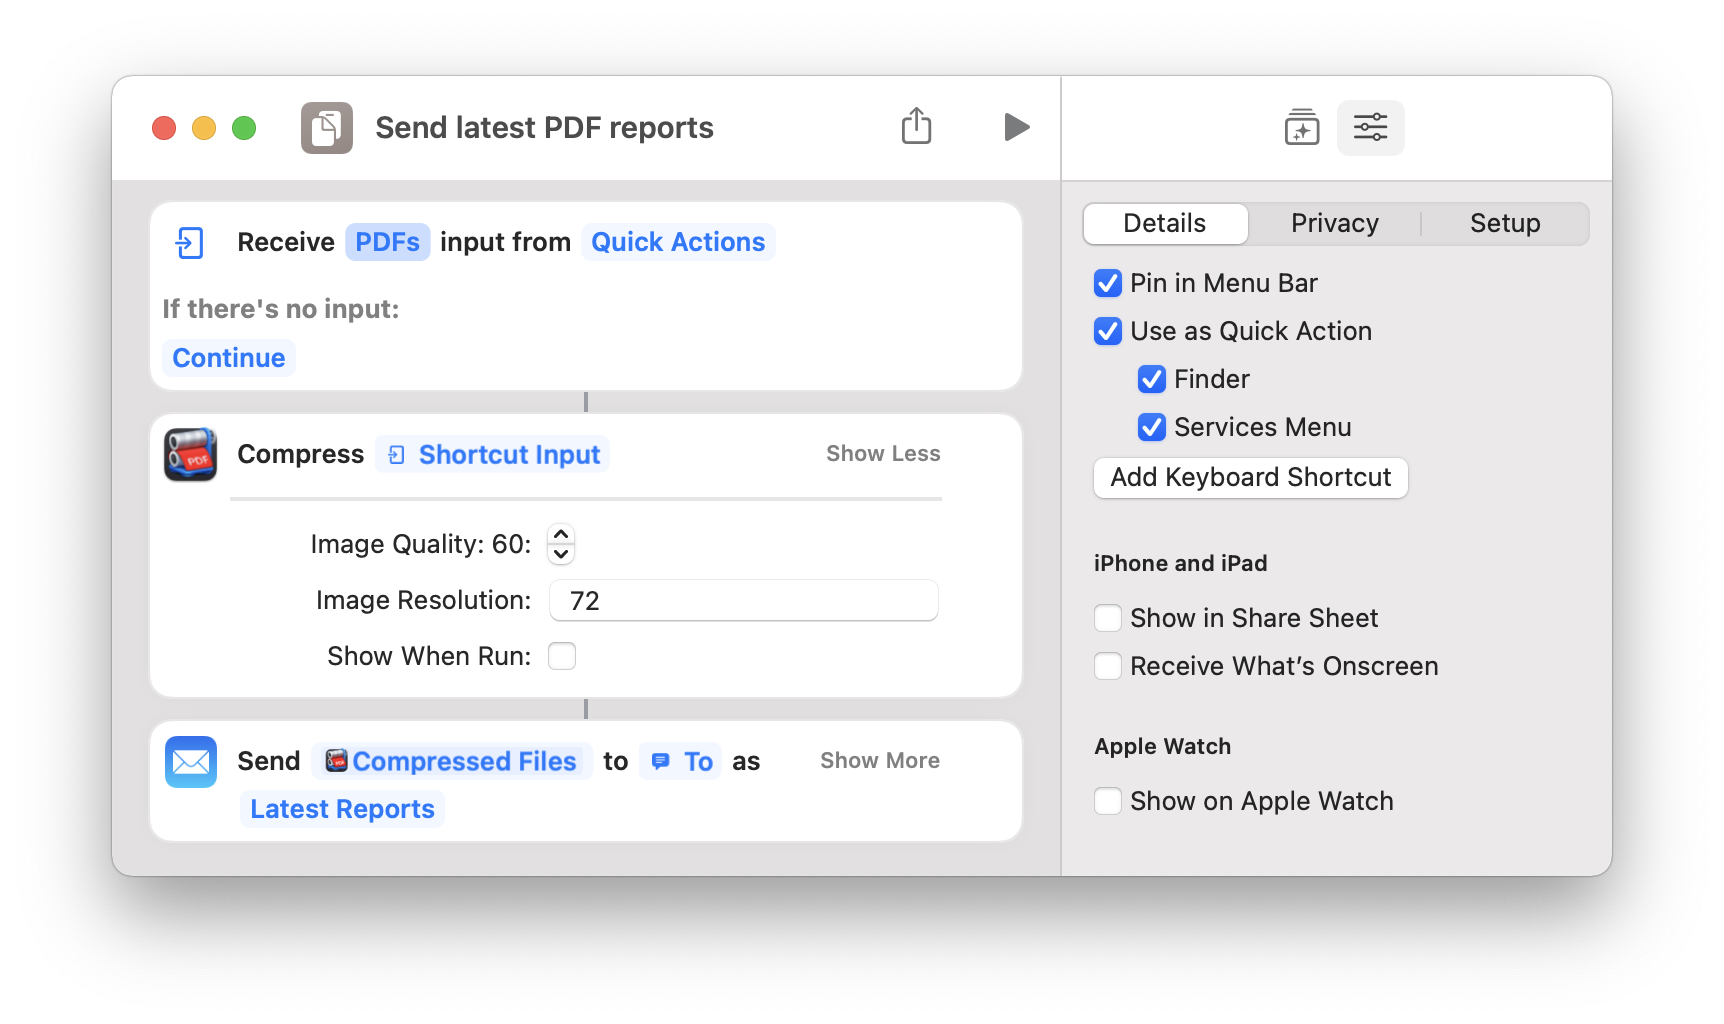Switch to the Privacy tab
The height and width of the screenshot is (1024, 1724).
tap(1334, 224)
